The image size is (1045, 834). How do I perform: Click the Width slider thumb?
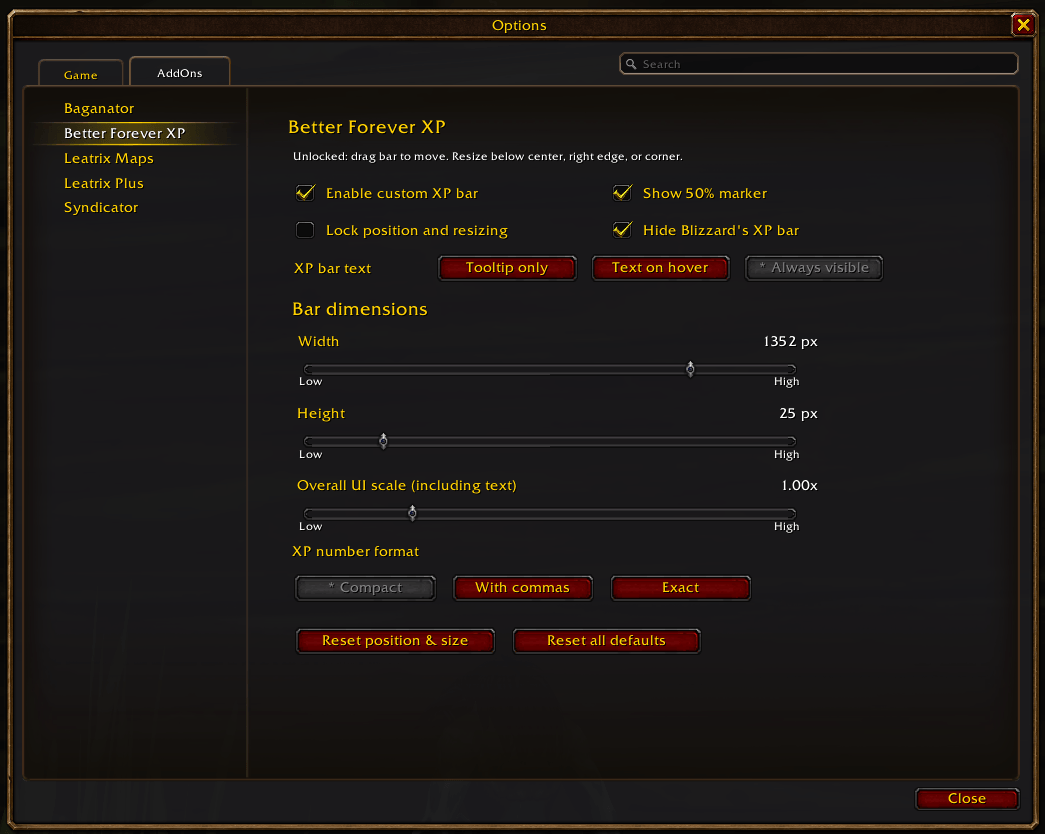tap(690, 369)
